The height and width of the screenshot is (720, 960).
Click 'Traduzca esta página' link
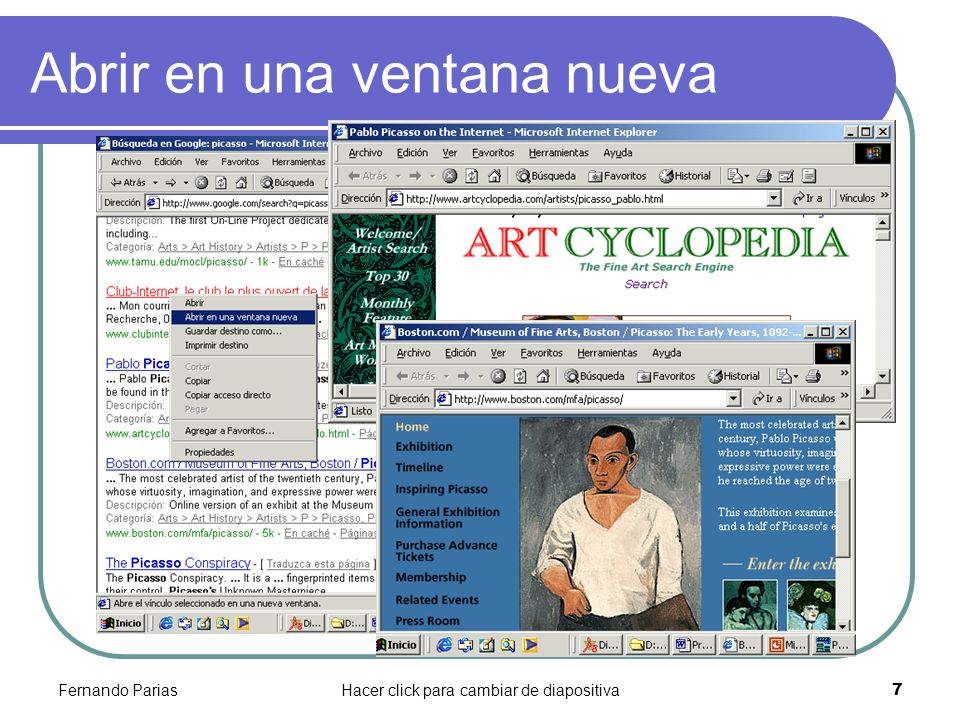click(318, 564)
